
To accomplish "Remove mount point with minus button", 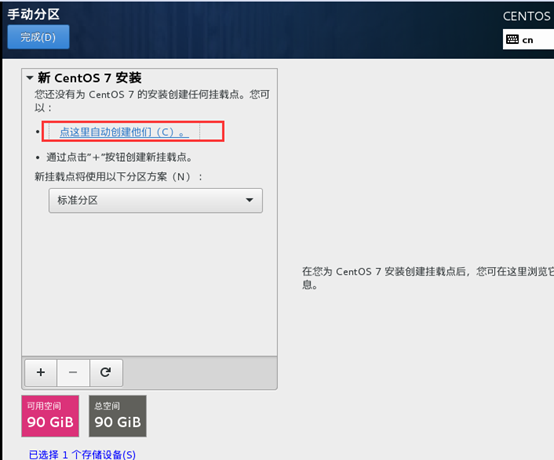I will click(x=73, y=372).
